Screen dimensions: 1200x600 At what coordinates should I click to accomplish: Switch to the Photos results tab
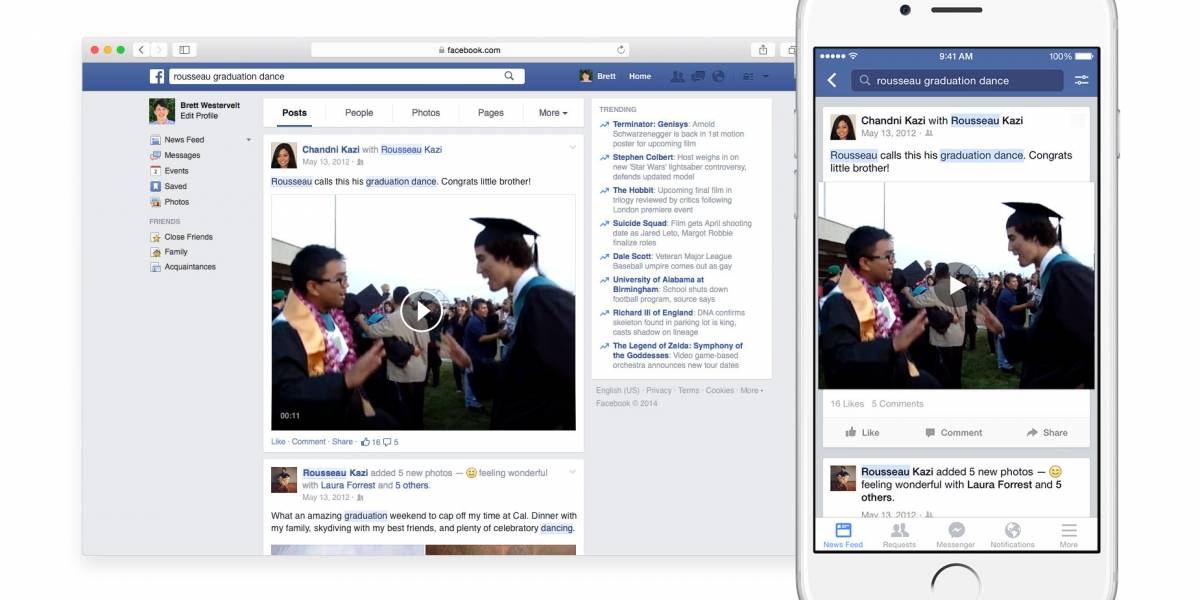[x=426, y=113]
